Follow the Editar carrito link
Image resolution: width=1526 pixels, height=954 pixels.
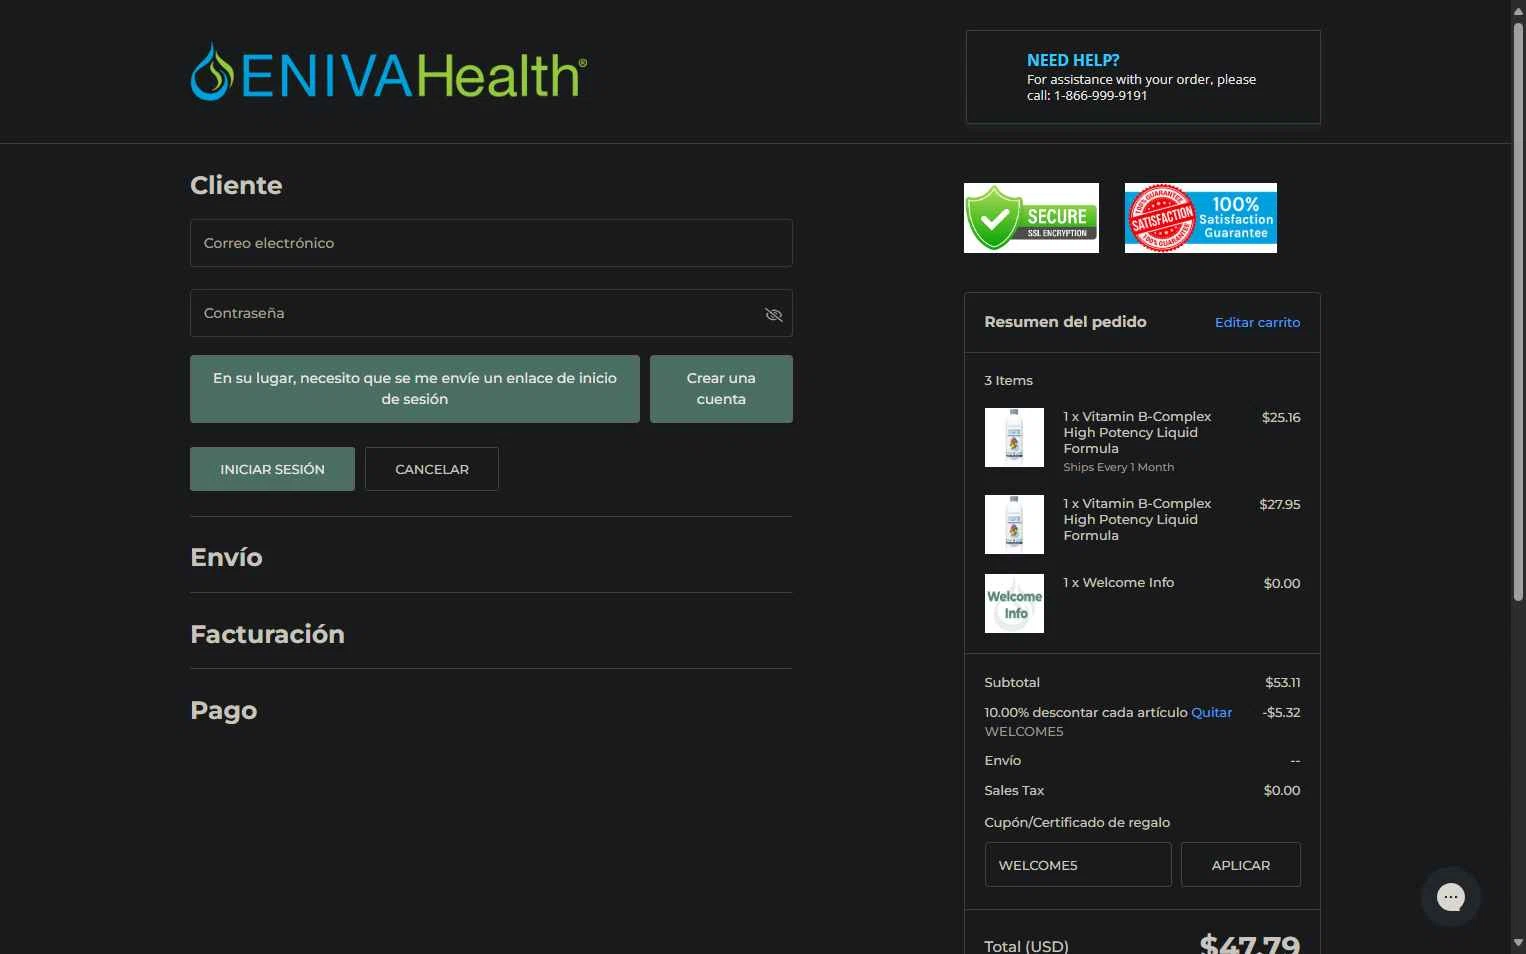(1257, 322)
